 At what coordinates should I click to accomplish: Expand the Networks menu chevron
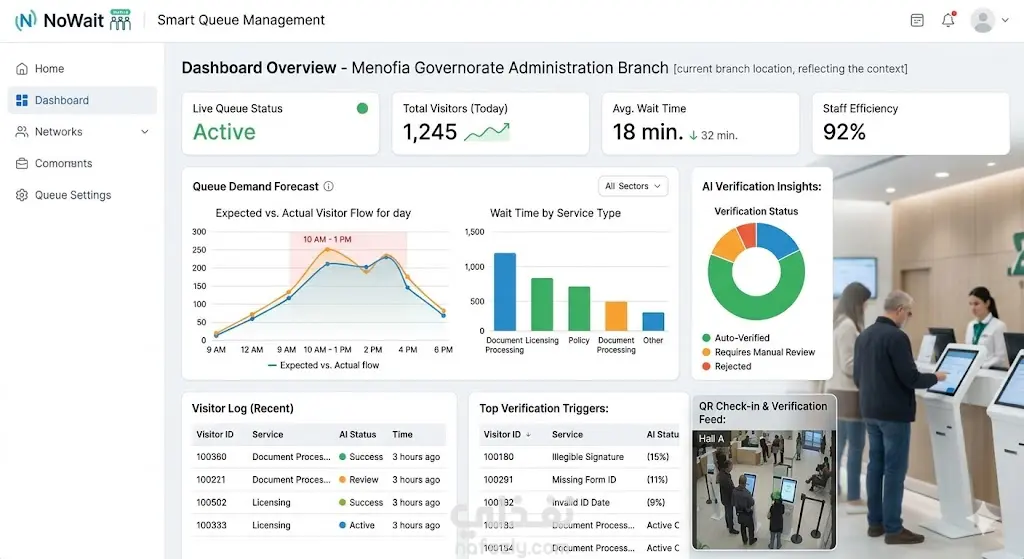[x=145, y=132]
